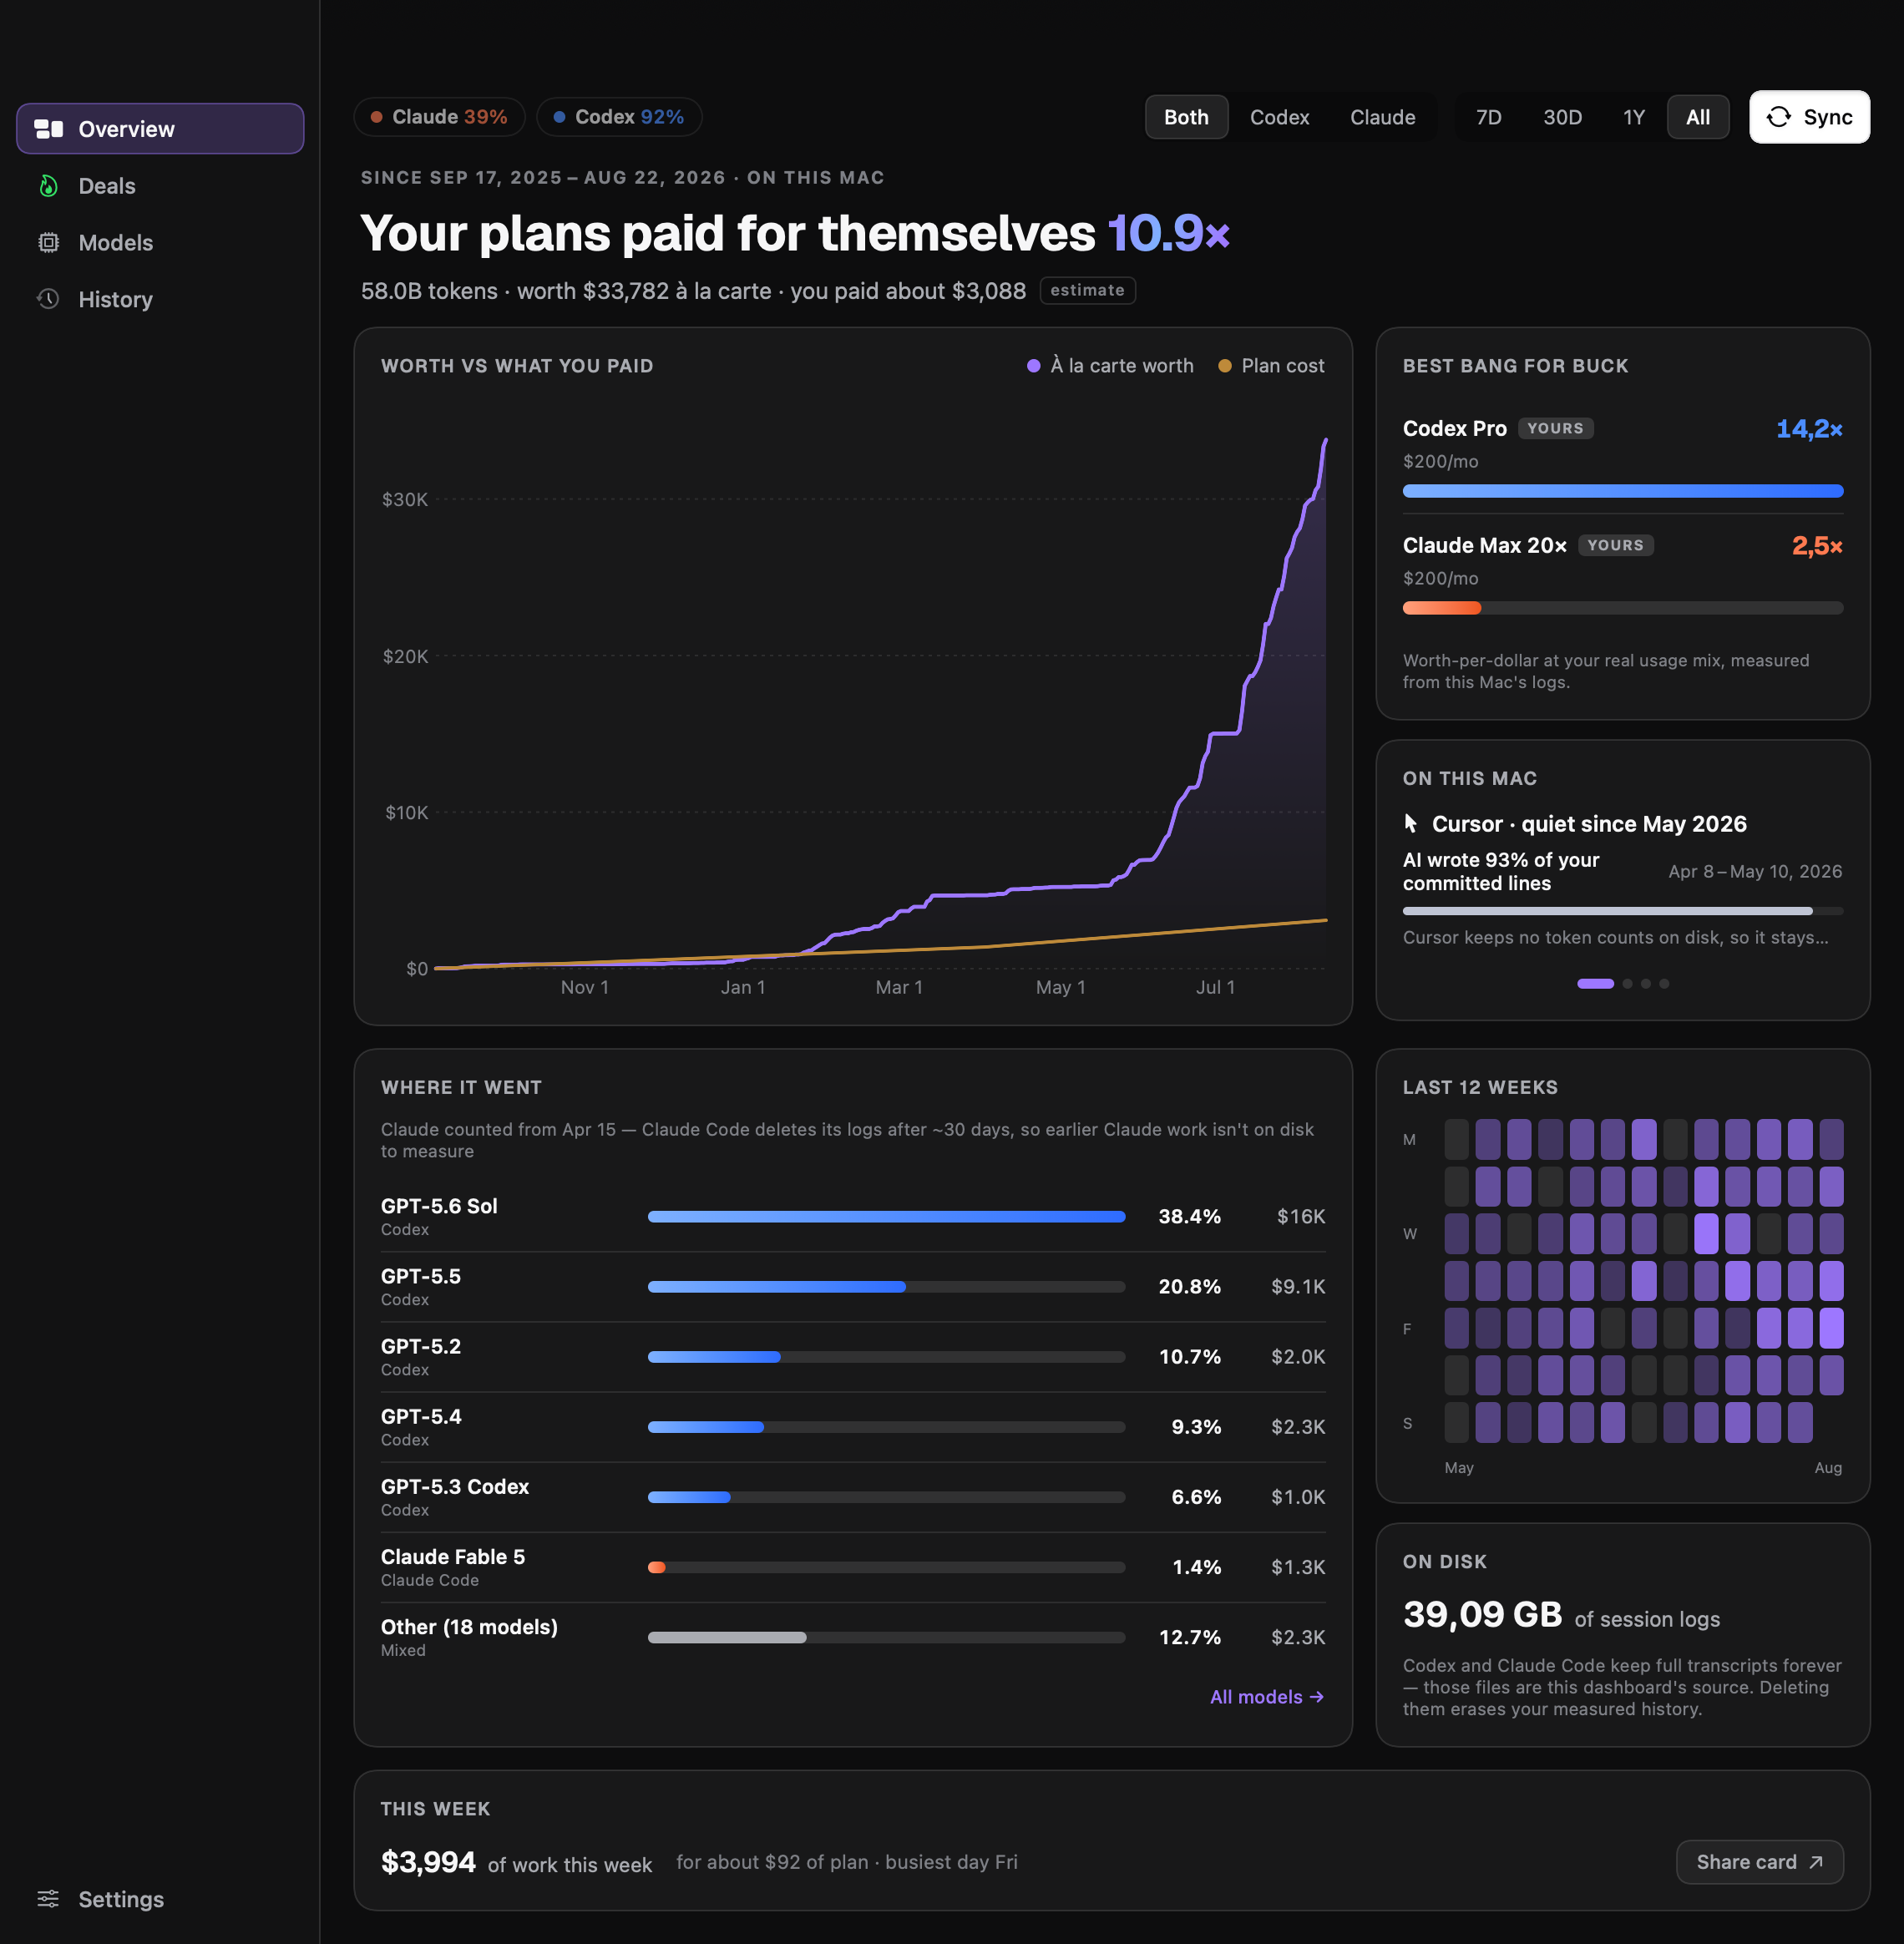Click the GPT-5.2 model row name
This screenshot has width=1904, height=1944.
(x=421, y=1346)
